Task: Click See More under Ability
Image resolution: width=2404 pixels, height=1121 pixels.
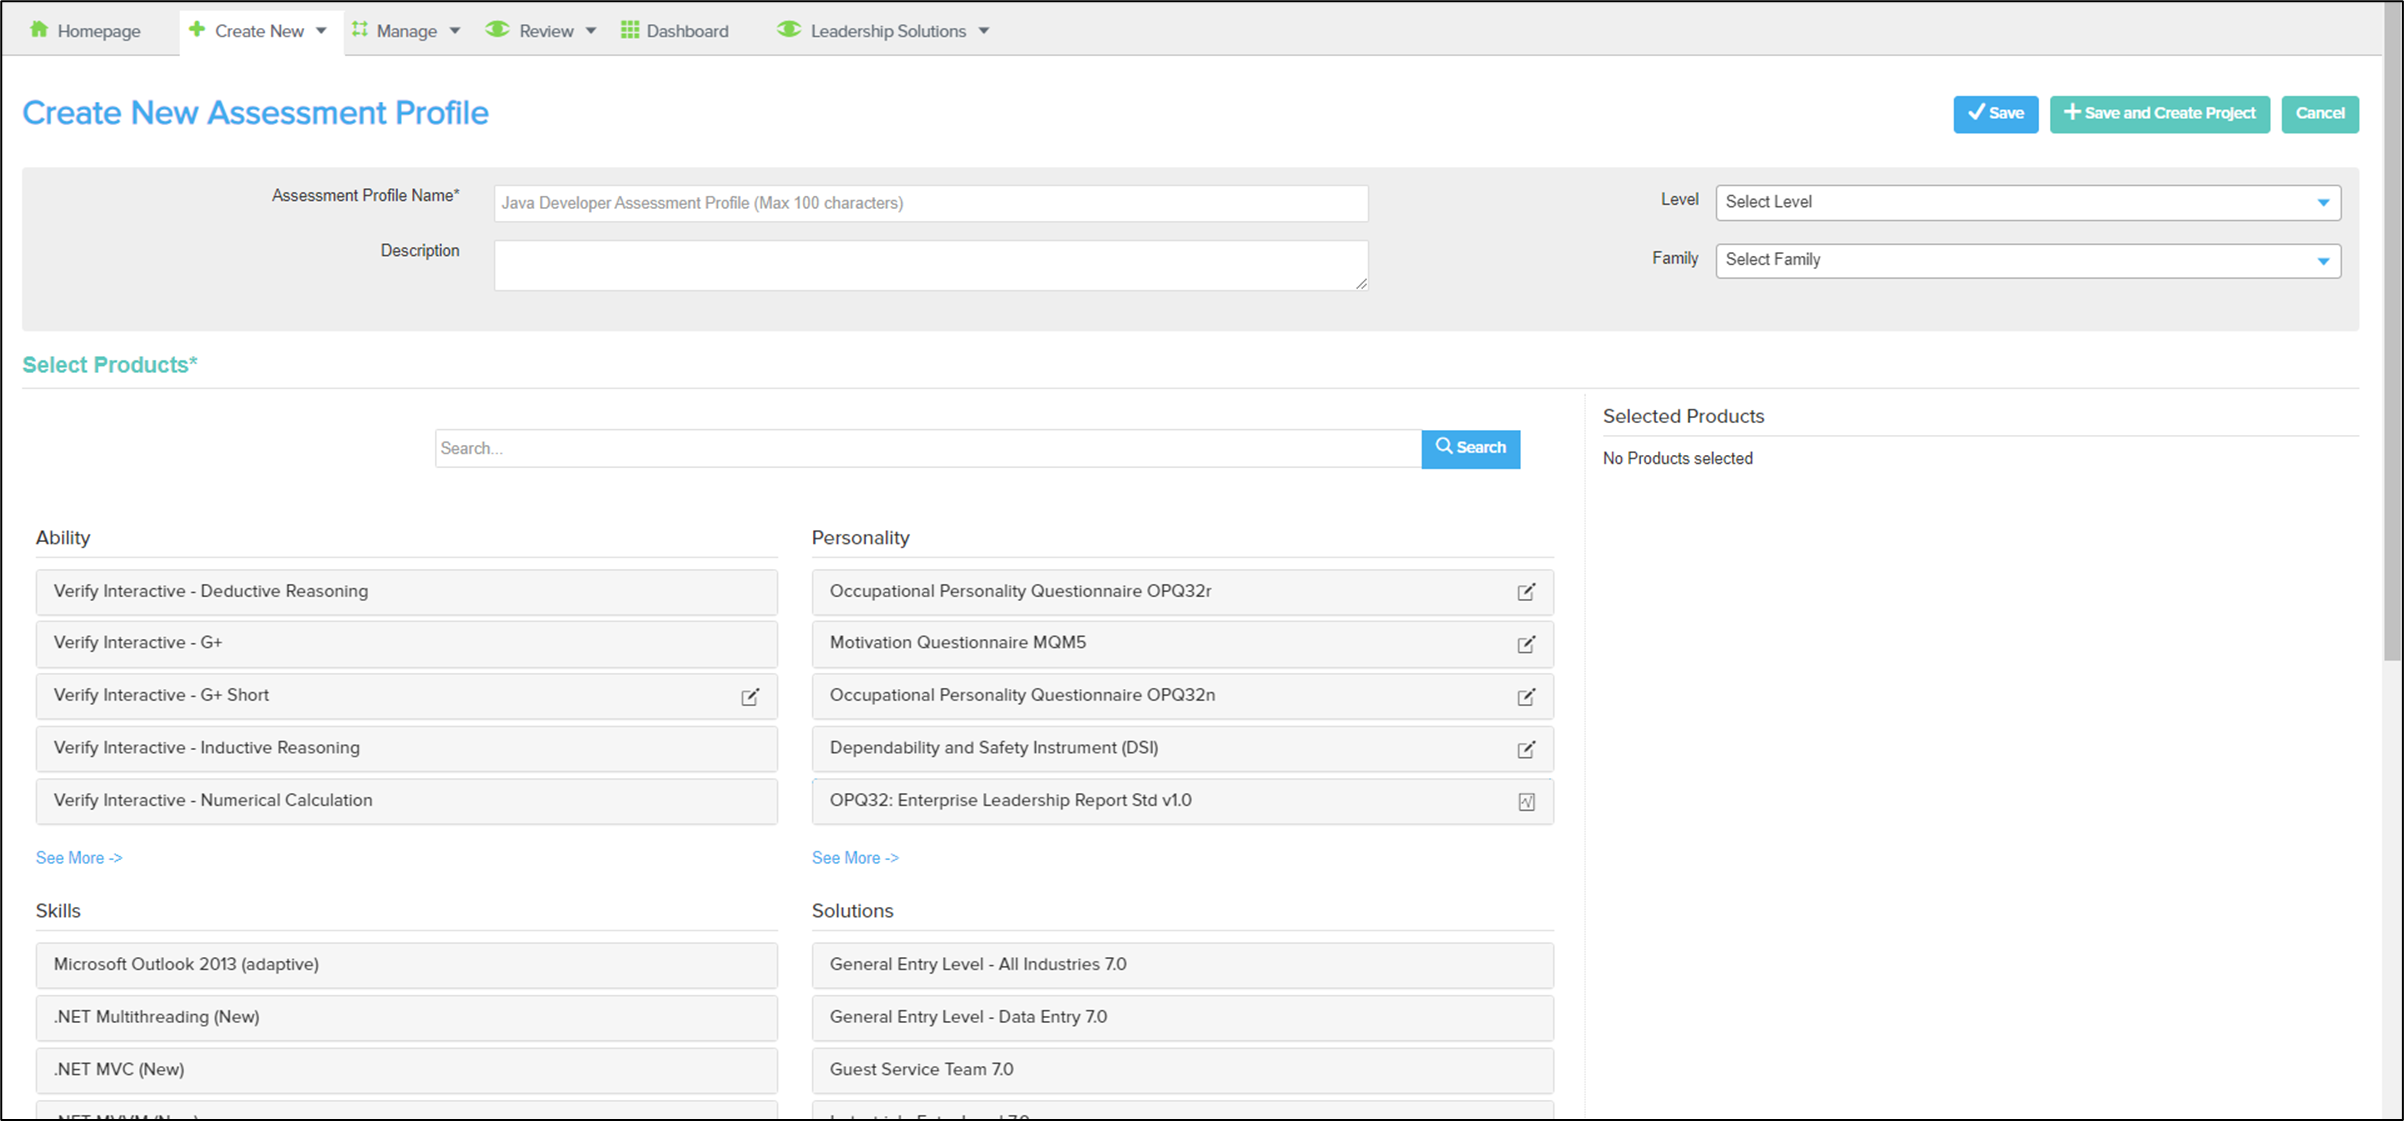Action: tap(79, 858)
